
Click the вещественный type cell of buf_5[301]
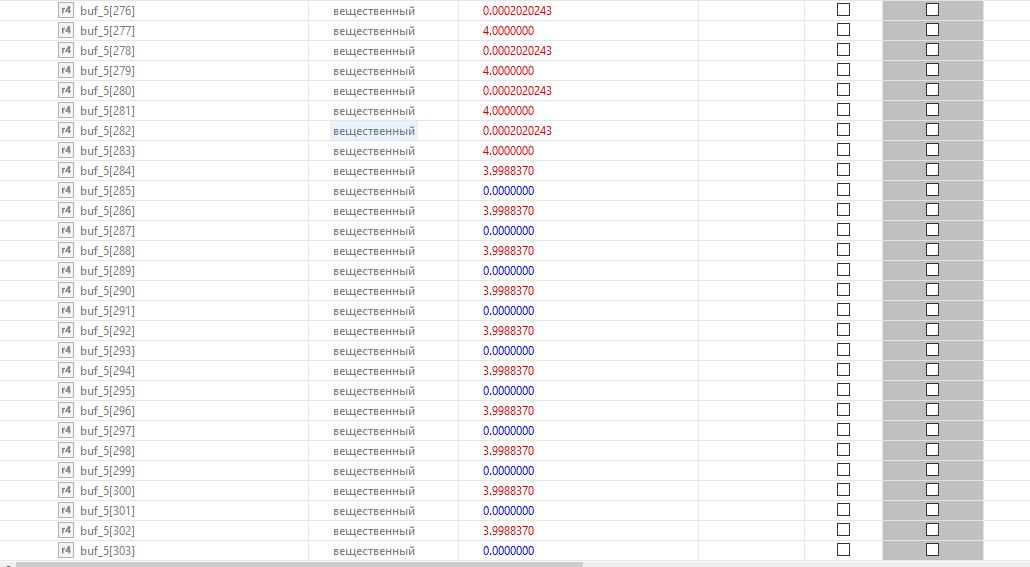pos(373,511)
